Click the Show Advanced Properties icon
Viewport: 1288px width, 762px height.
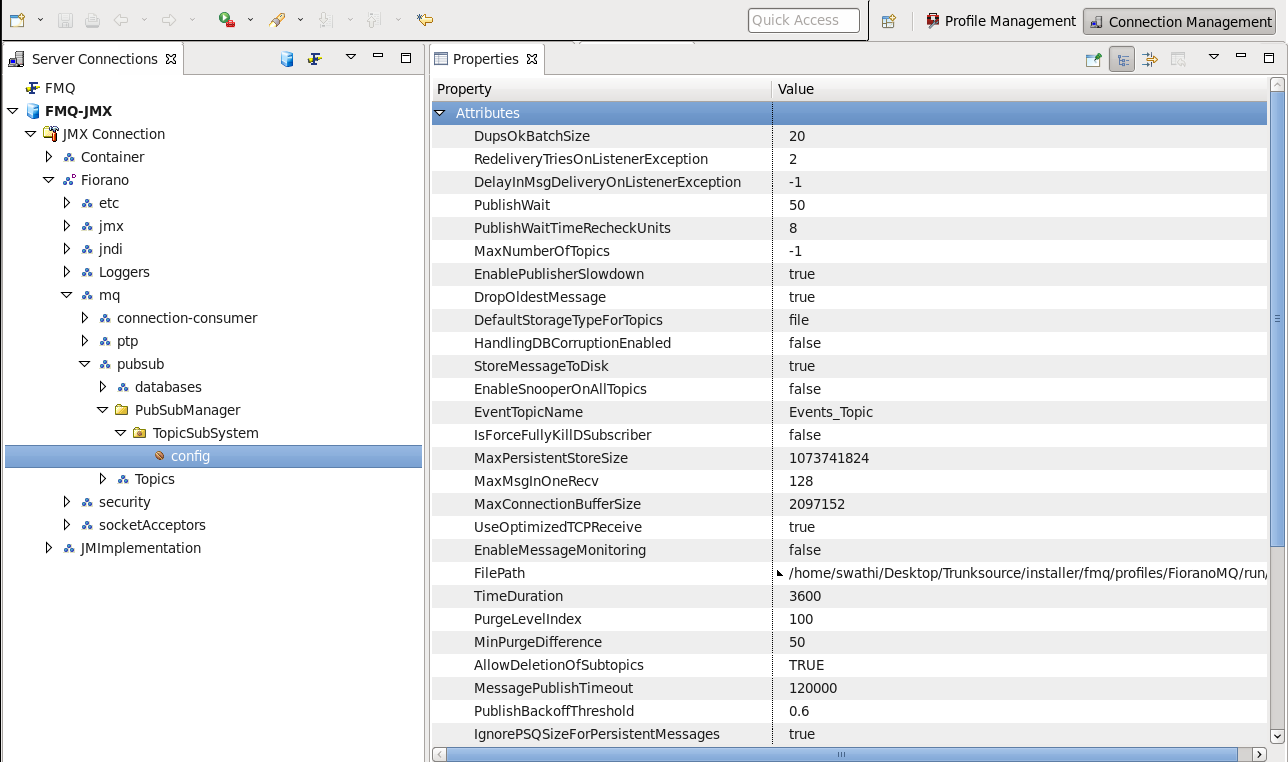(x=1150, y=60)
